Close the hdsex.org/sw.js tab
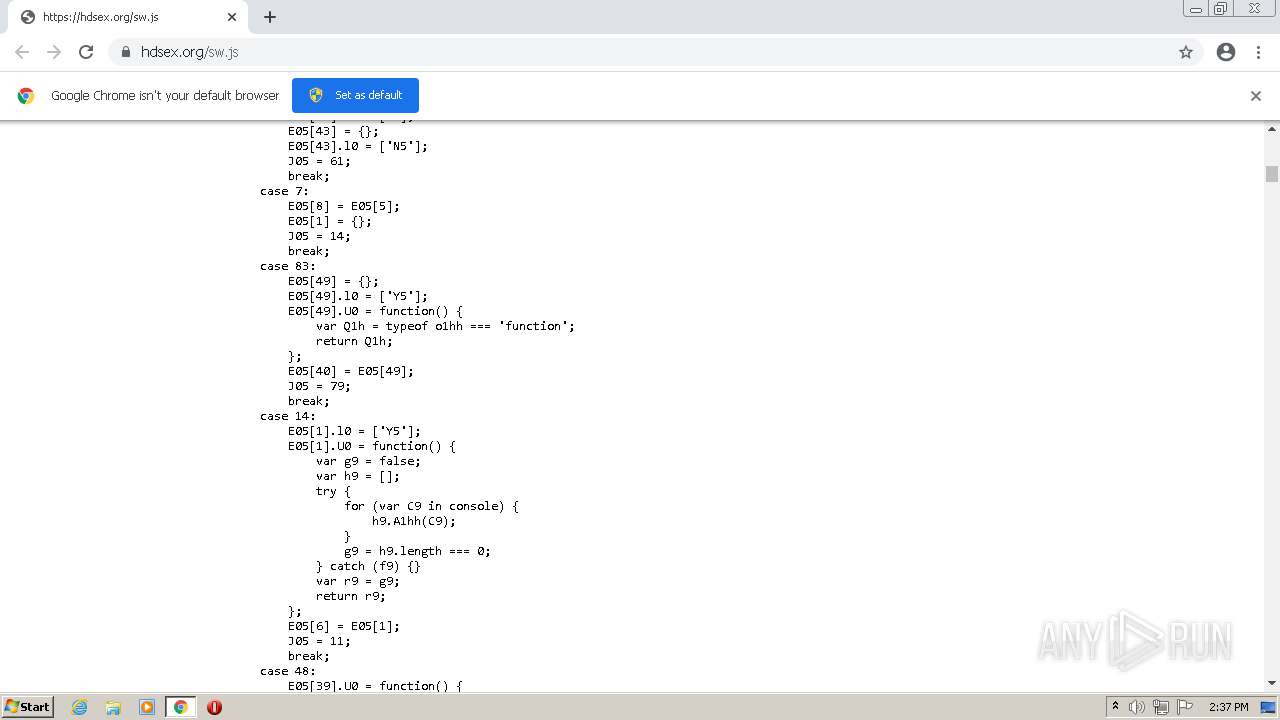The height and width of the screenshot is (720, 1280). coord(232,17)
